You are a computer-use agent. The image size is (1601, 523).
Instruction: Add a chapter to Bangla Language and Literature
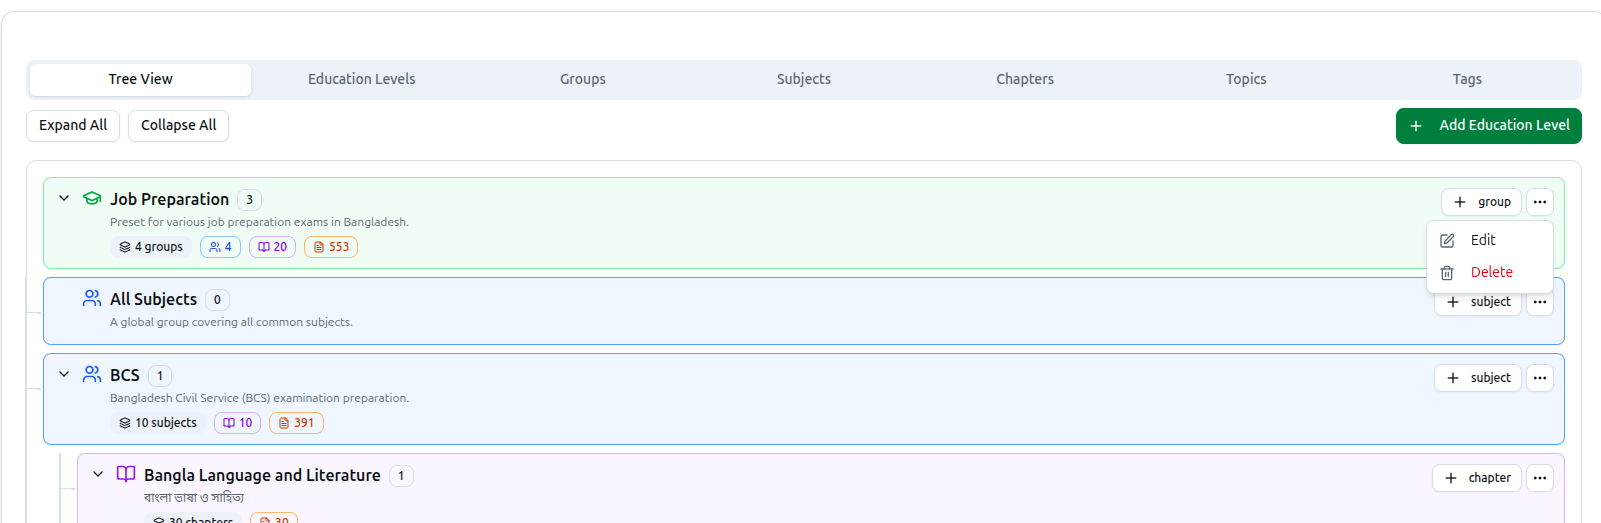tap(1477, 478)
